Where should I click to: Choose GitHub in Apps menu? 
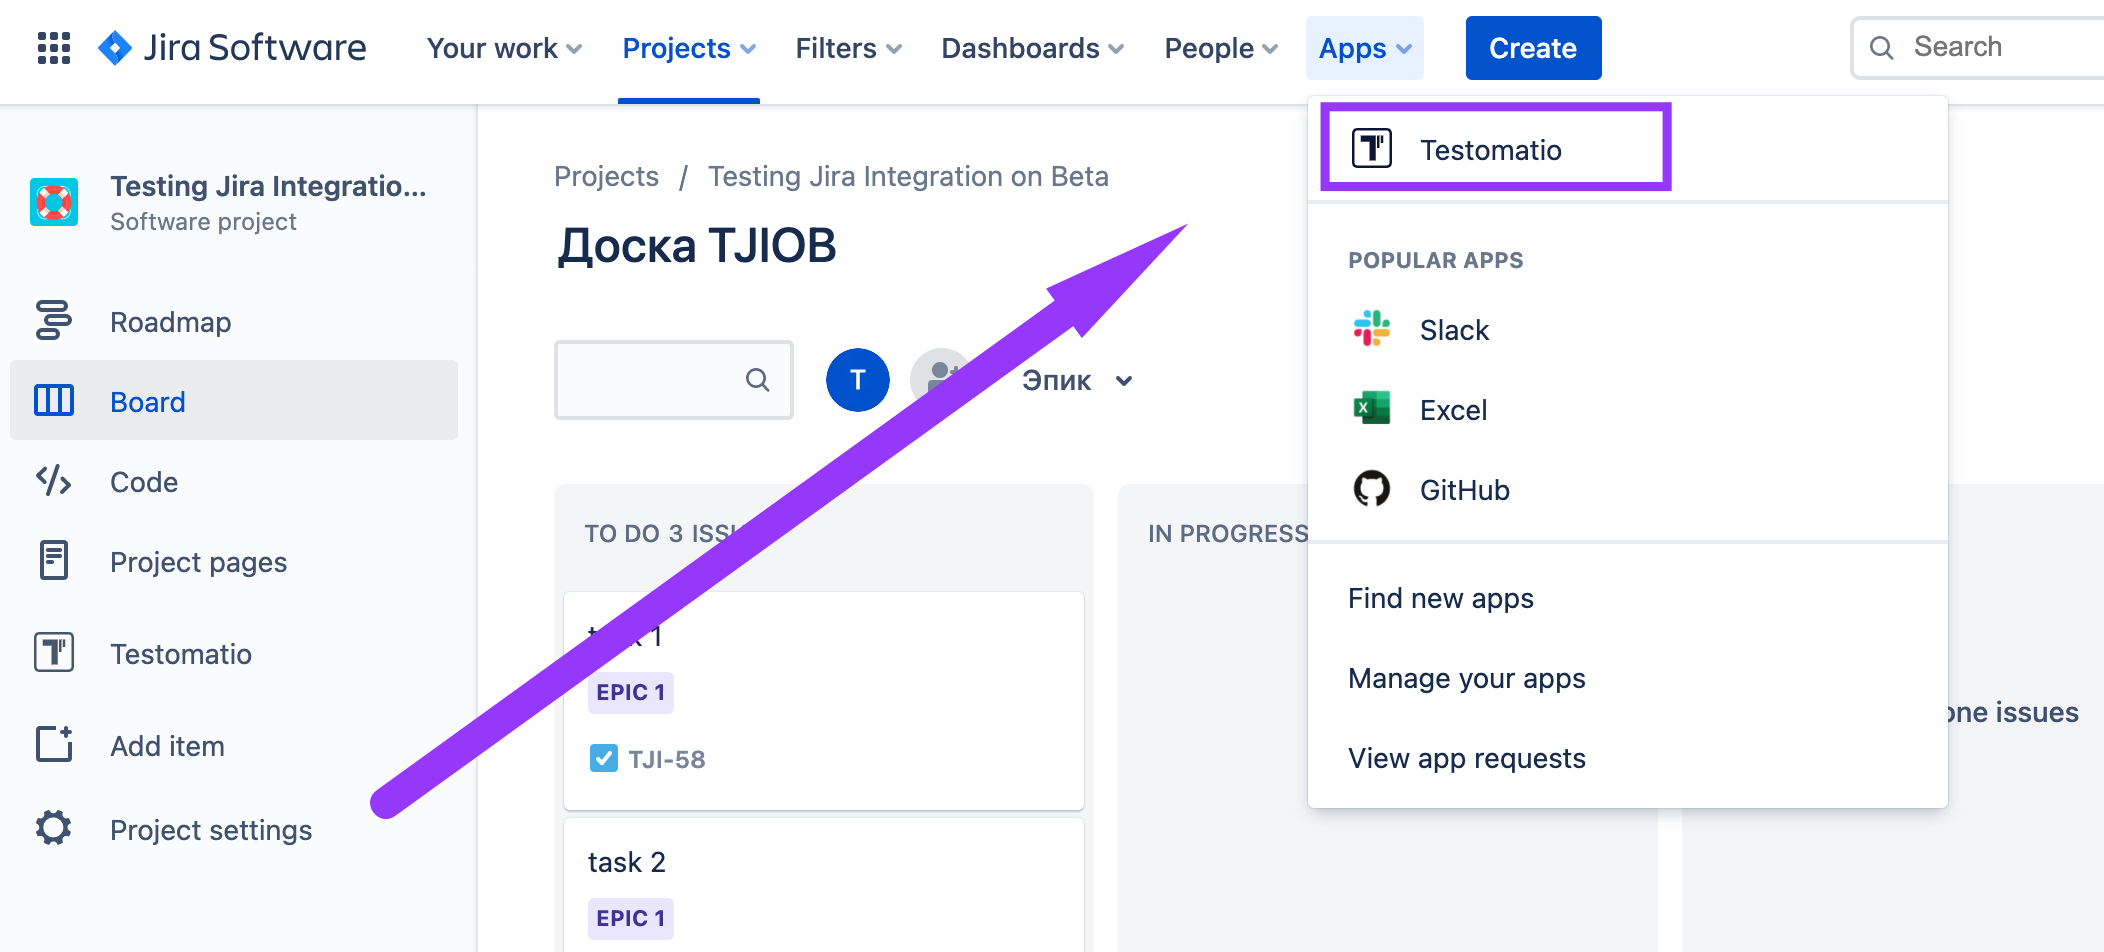(x=1464, y=490)
